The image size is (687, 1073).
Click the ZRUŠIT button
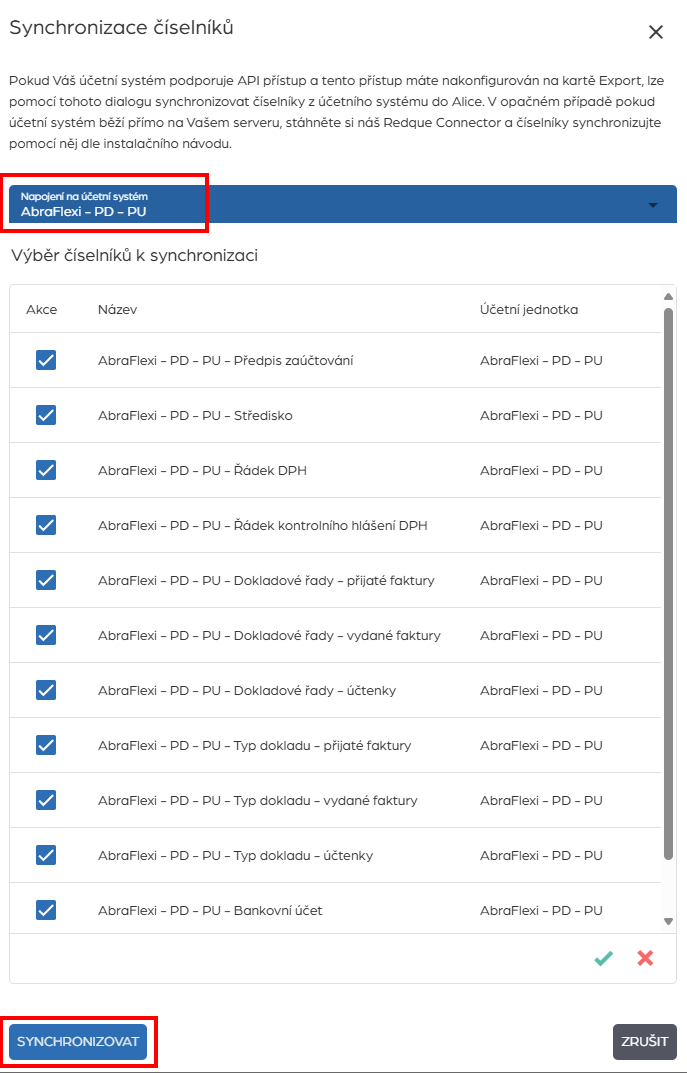(644, 1041)
